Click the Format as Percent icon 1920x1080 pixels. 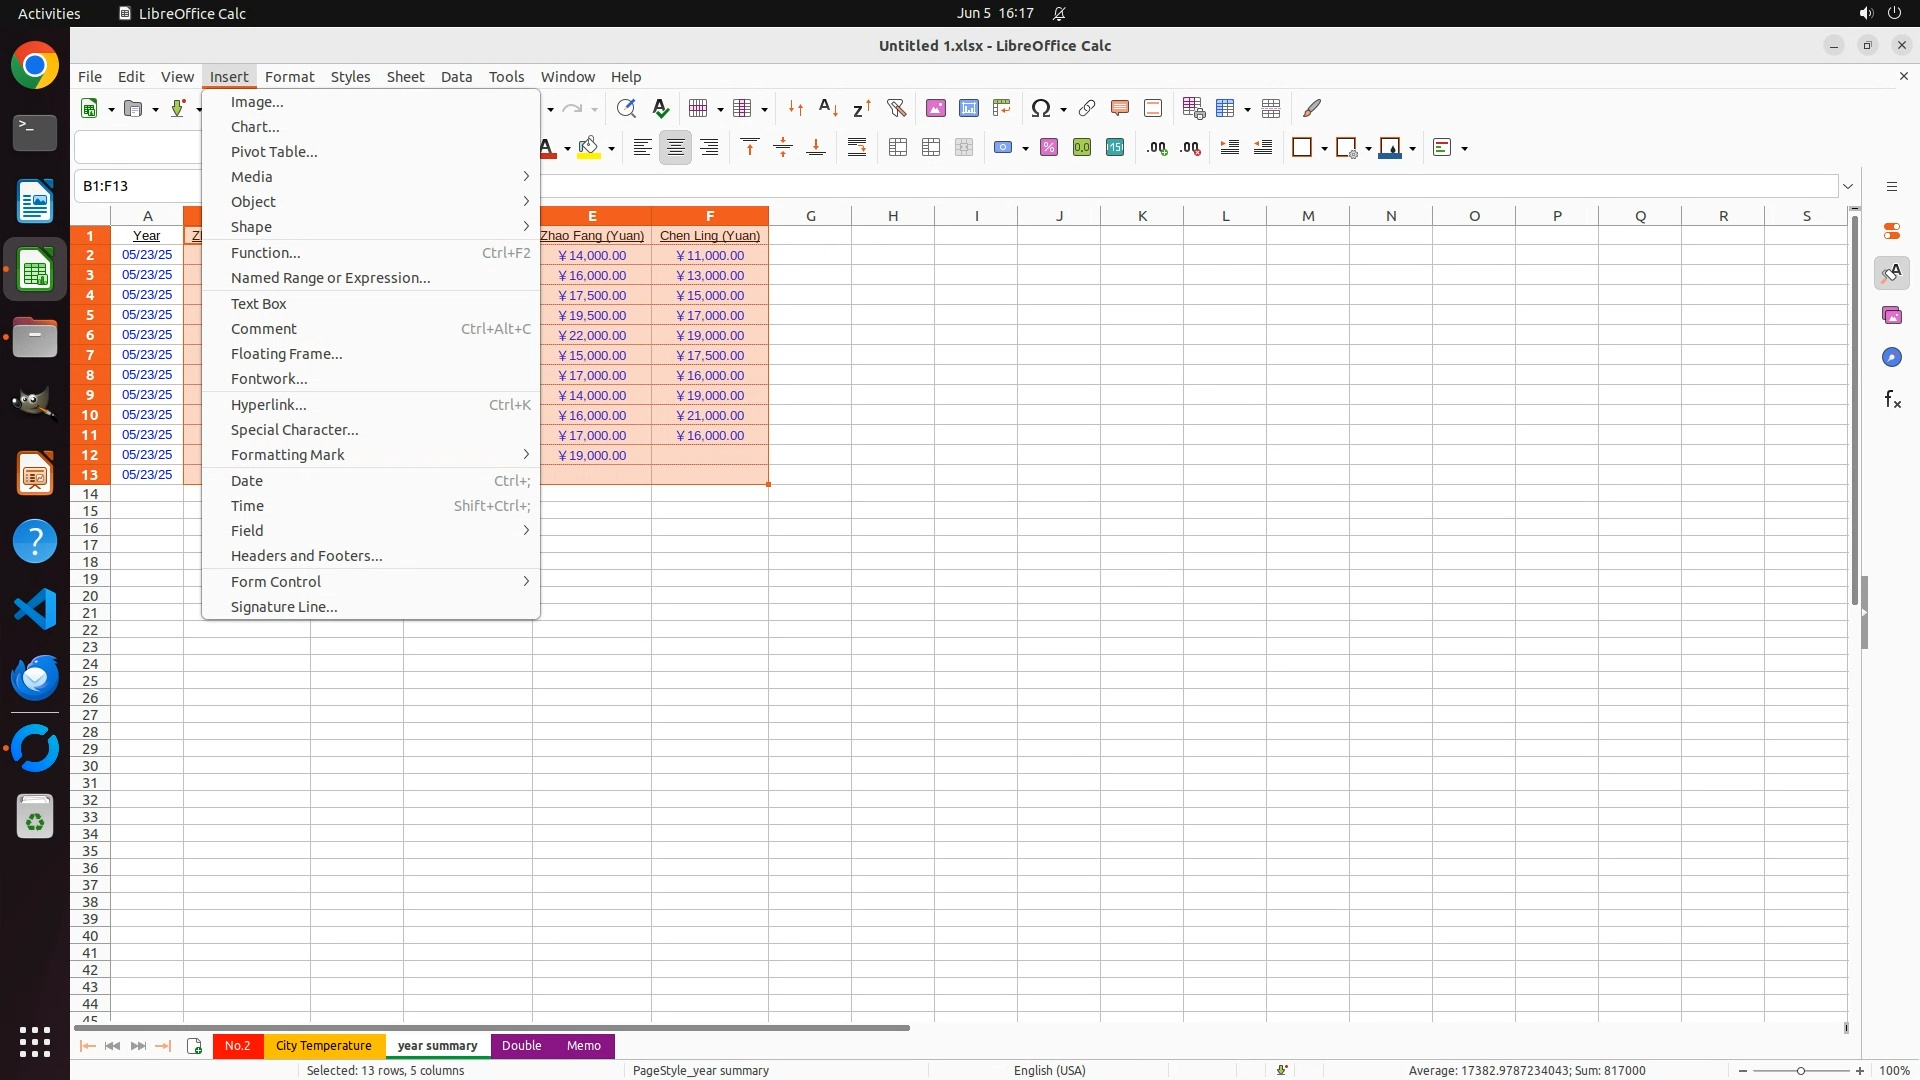pyautogui.click(x=1049, y=148)
